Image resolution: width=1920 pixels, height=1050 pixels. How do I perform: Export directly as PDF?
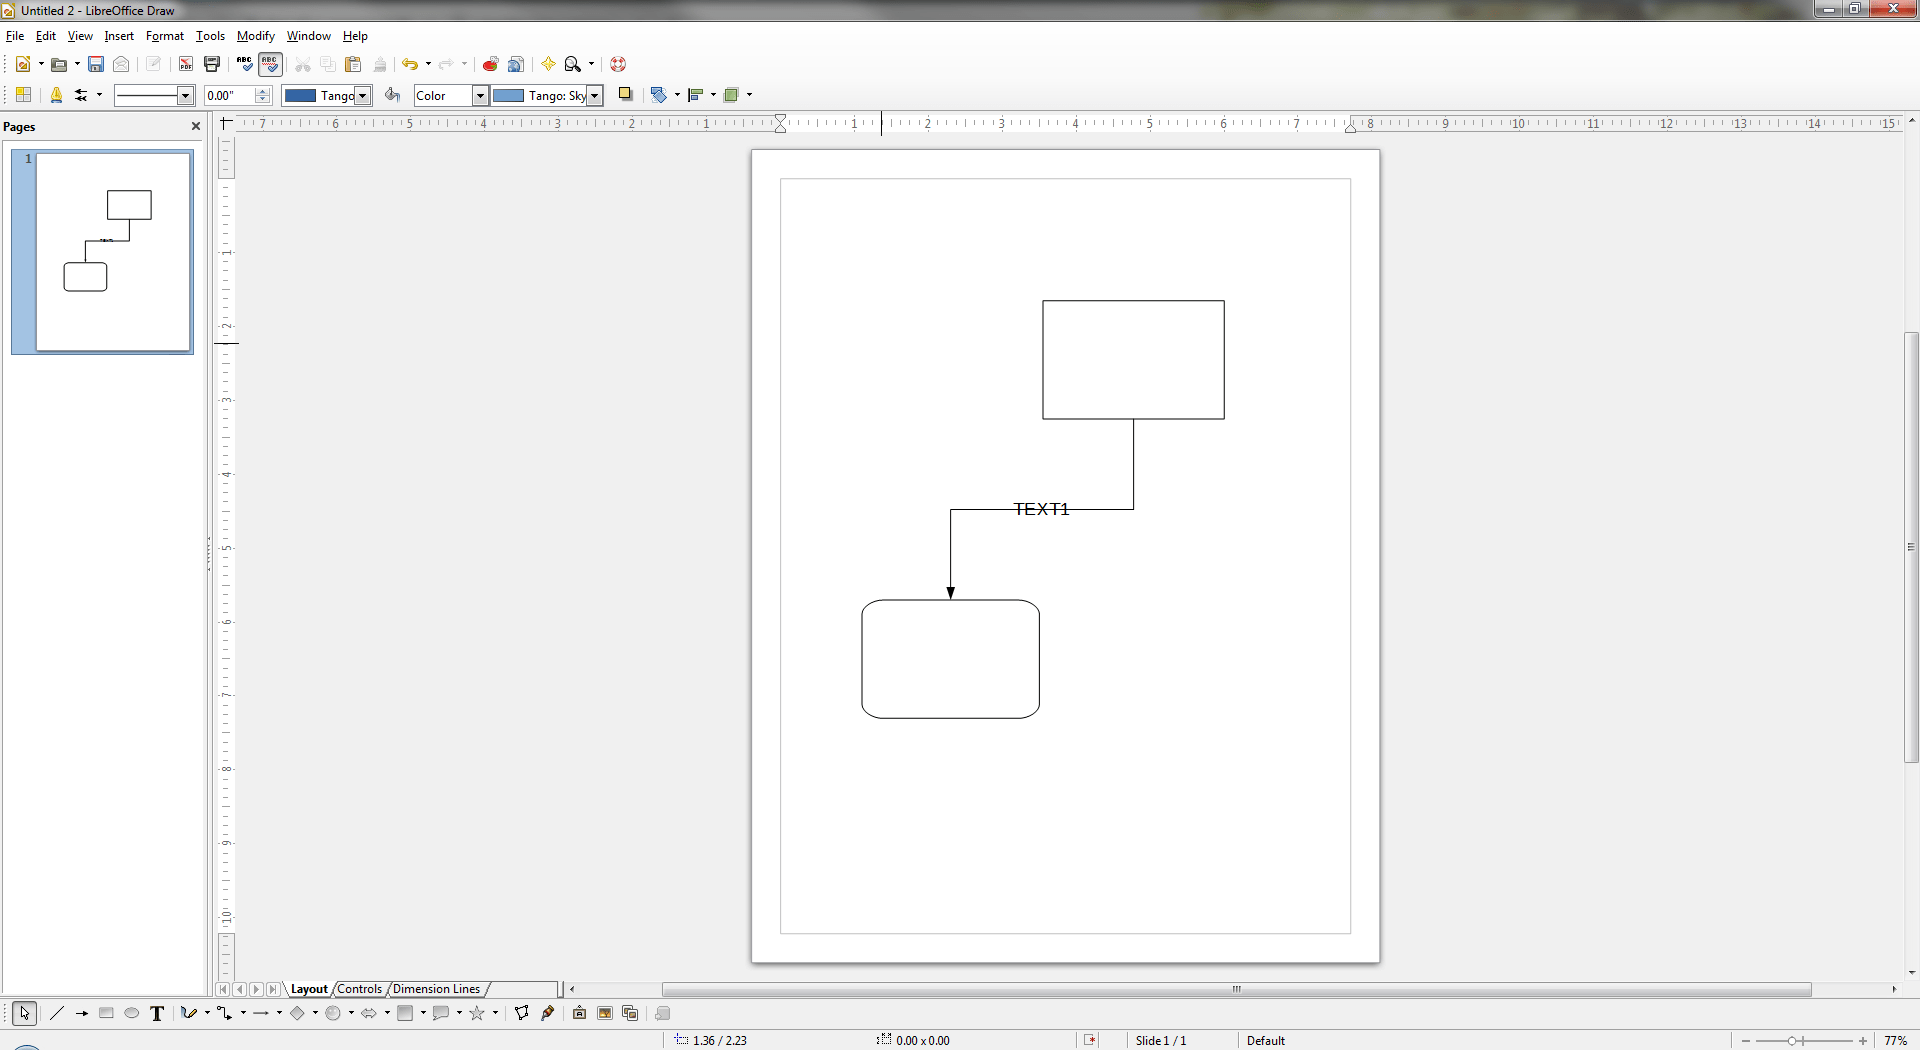point(186,64)
